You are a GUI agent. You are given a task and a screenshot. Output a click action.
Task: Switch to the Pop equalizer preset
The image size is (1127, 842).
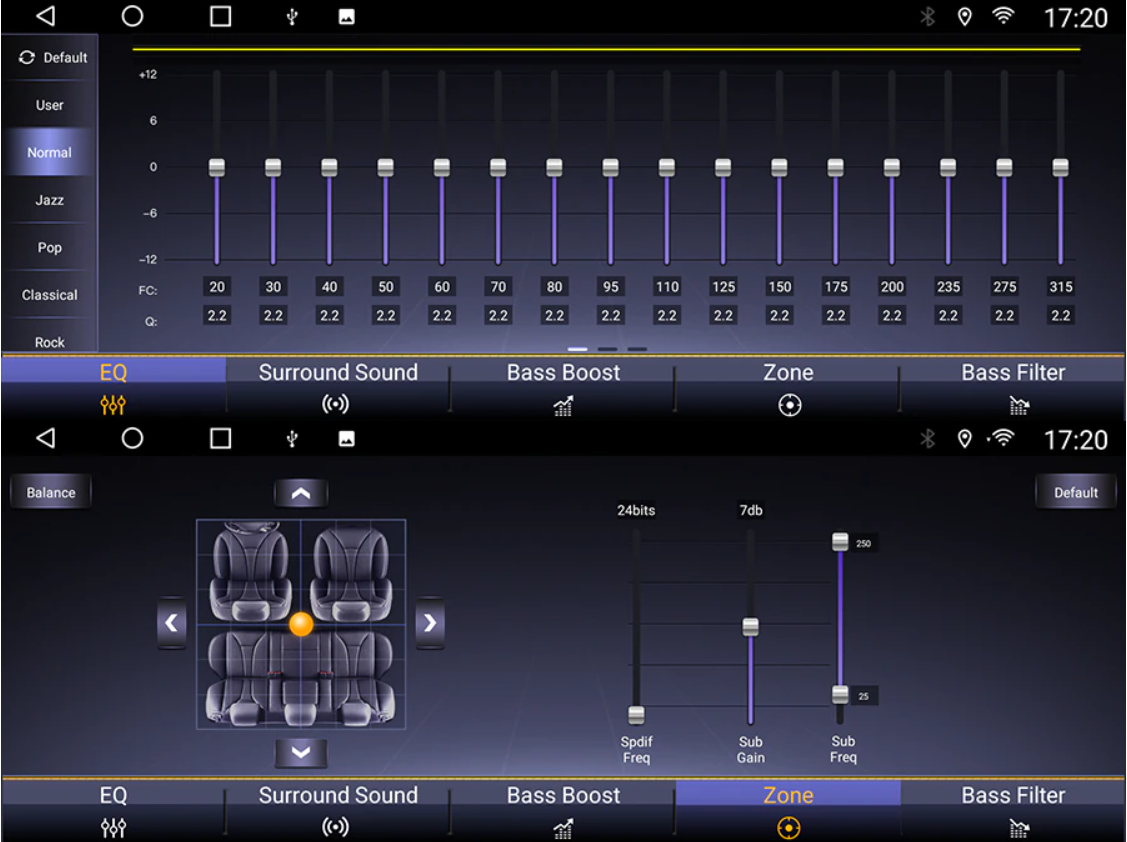[50, 247]
